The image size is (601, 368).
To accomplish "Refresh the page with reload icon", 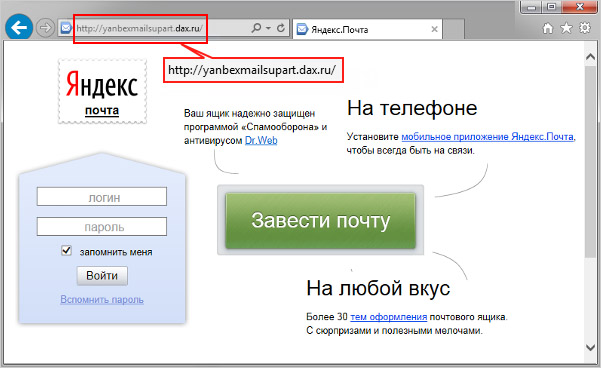I will click(281, 28).
